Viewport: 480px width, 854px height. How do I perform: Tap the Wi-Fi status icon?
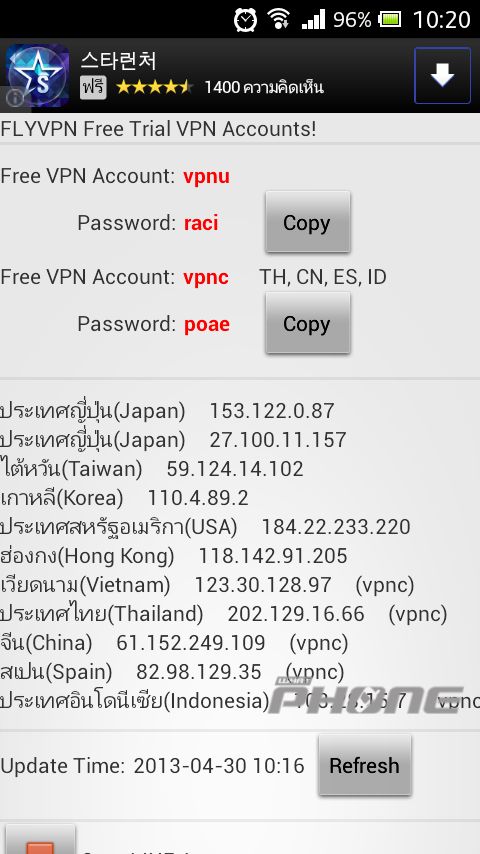(278, 20)
